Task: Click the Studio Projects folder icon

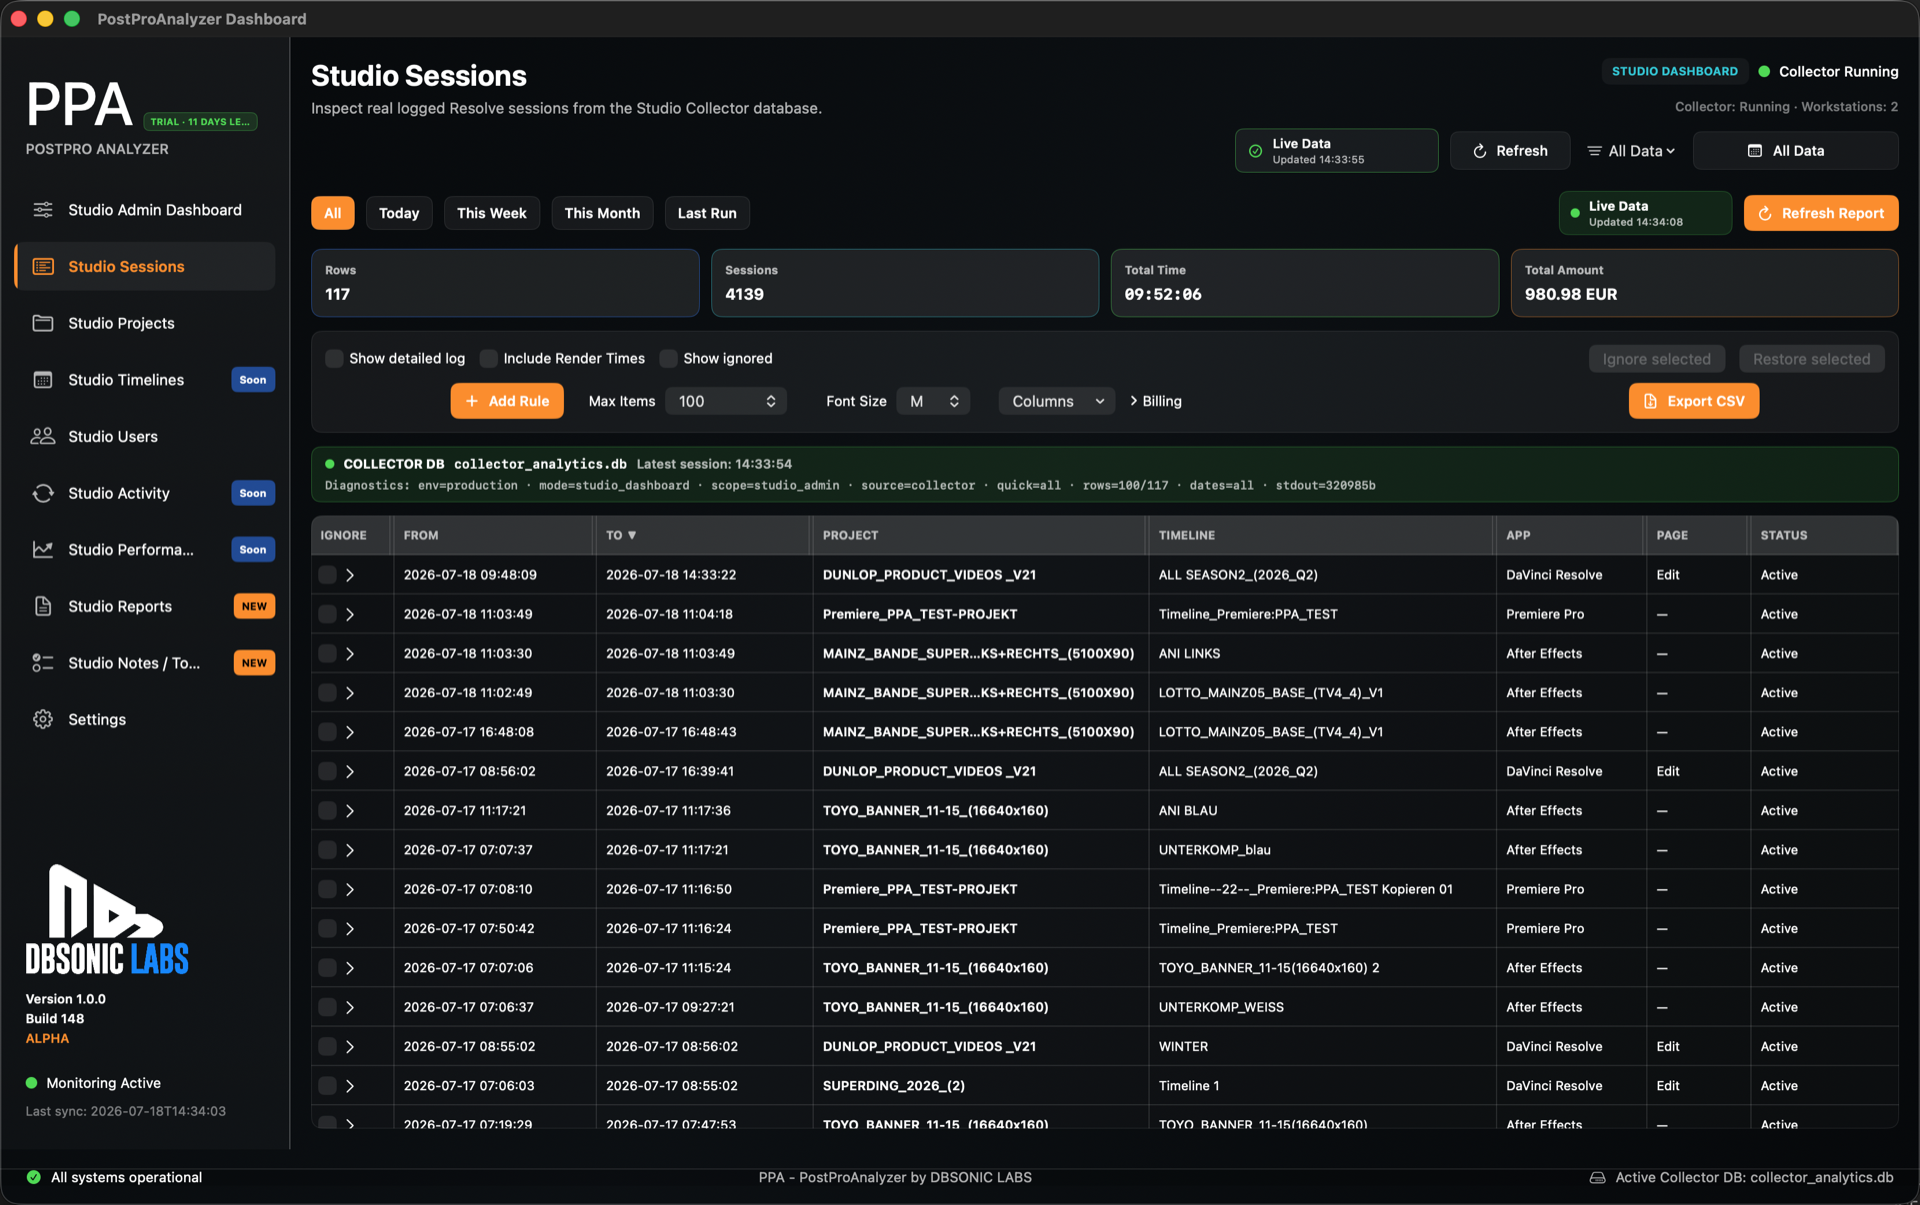Action: pos(42,323)
